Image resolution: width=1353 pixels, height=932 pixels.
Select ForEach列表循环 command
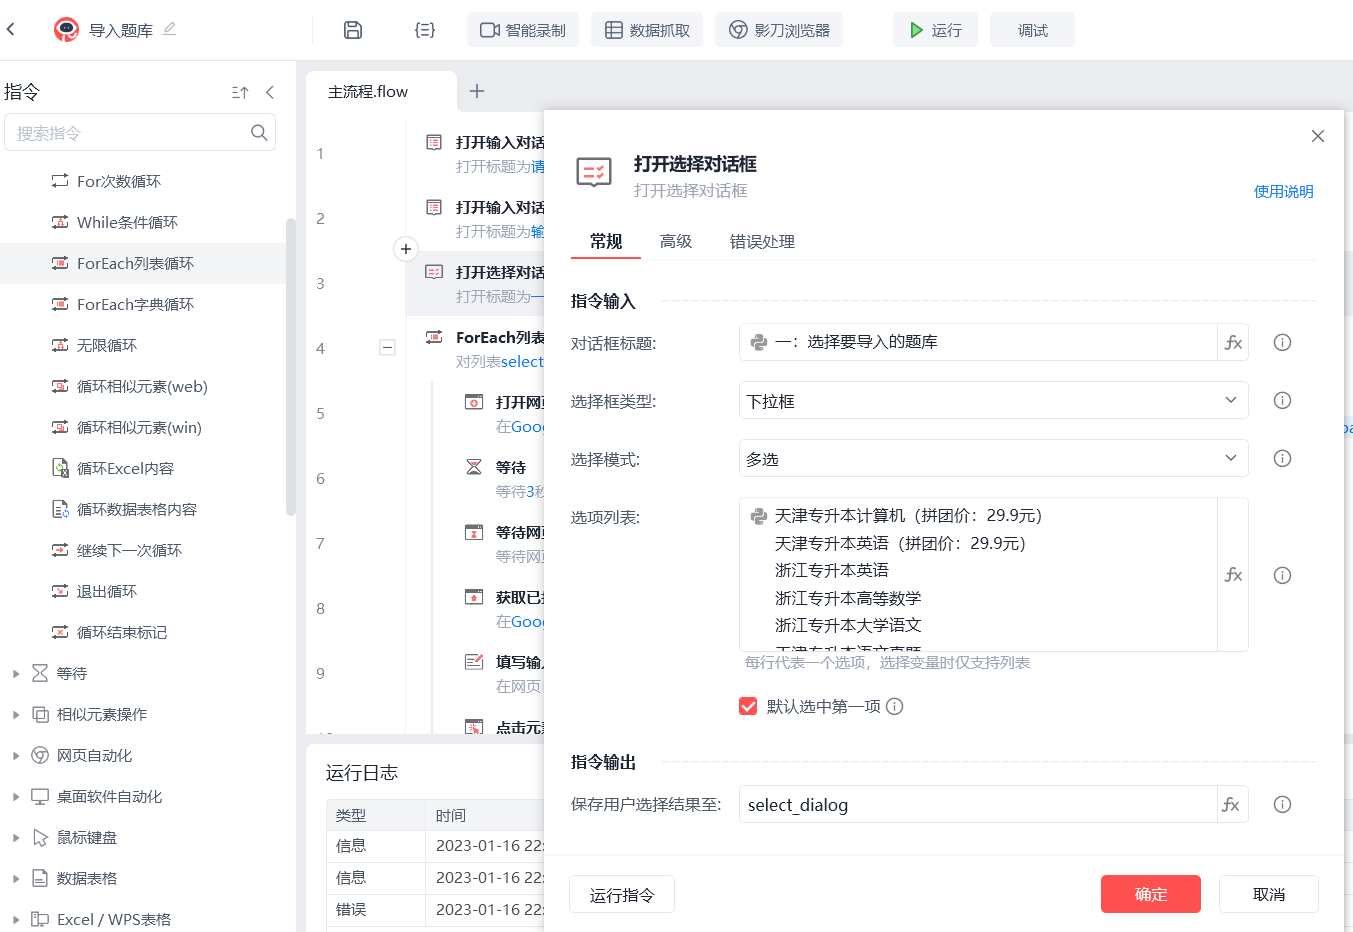[x=143, y=263]
